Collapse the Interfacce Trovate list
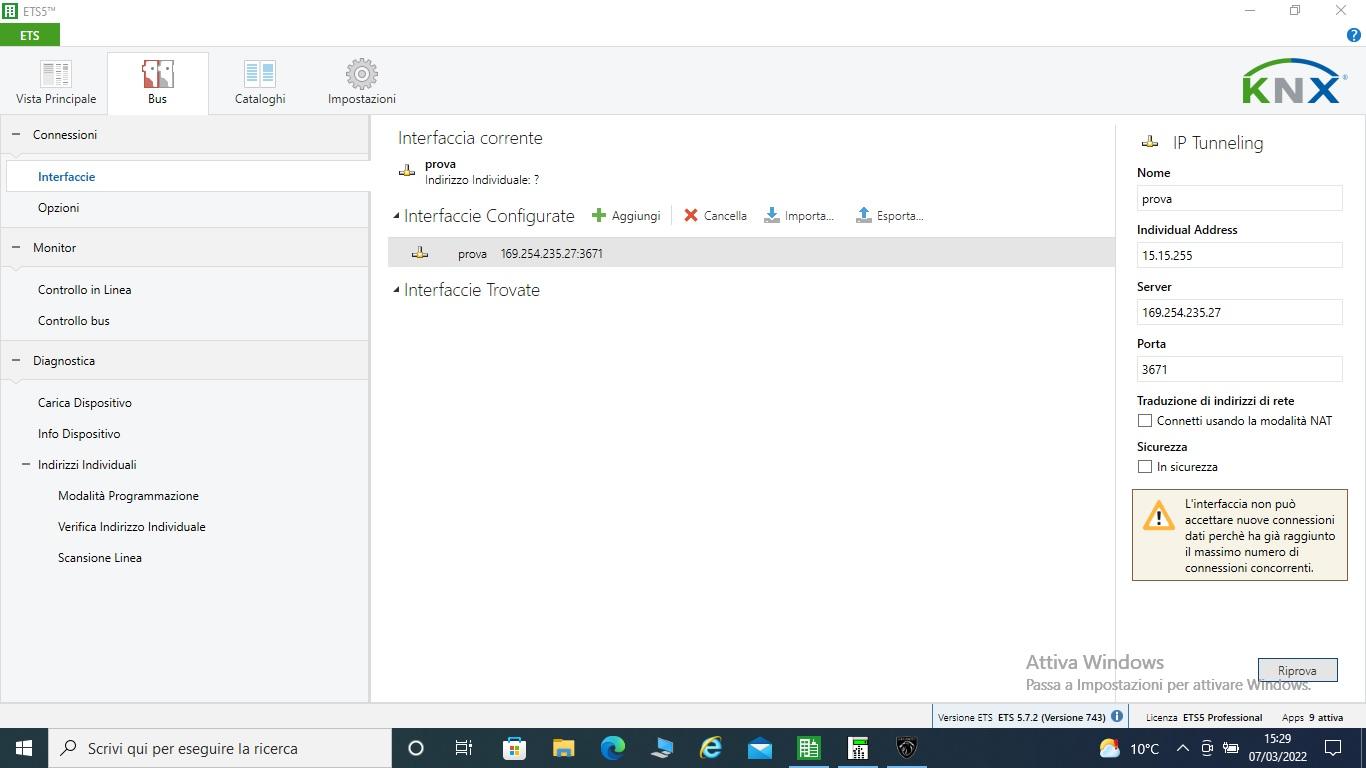 396,290
